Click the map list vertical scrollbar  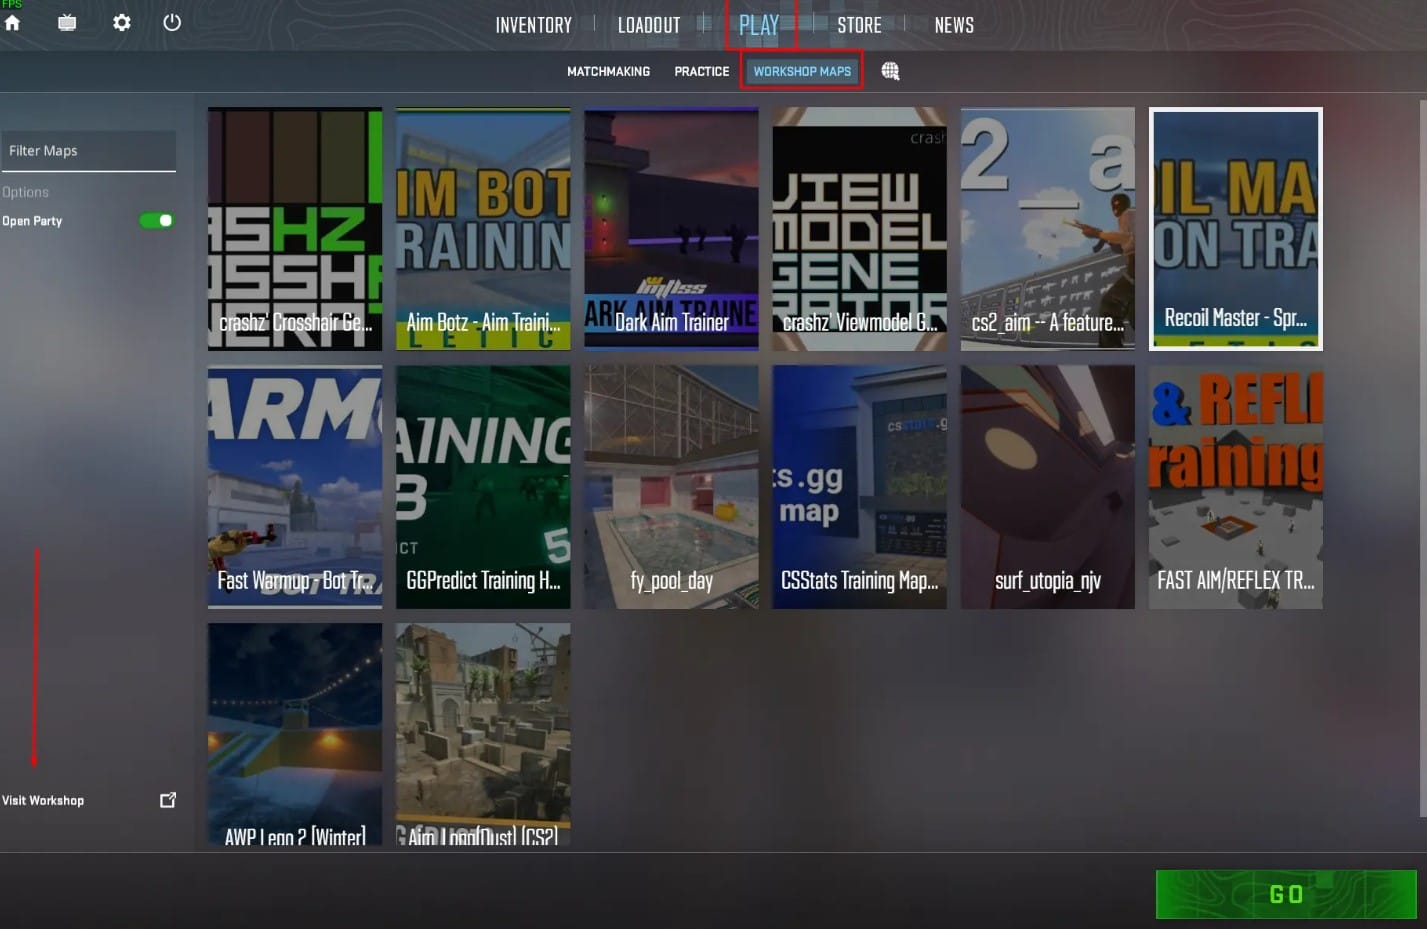tap(1423, 458)
